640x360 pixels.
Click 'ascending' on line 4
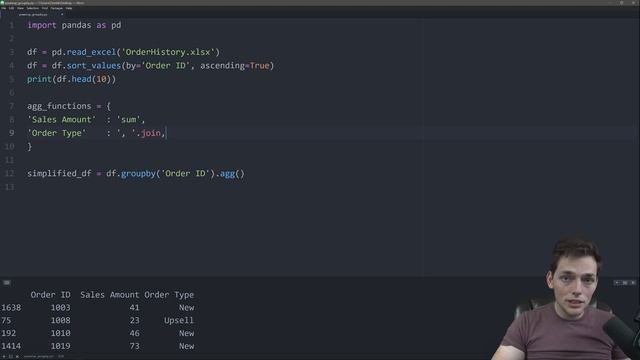(222, 66)
